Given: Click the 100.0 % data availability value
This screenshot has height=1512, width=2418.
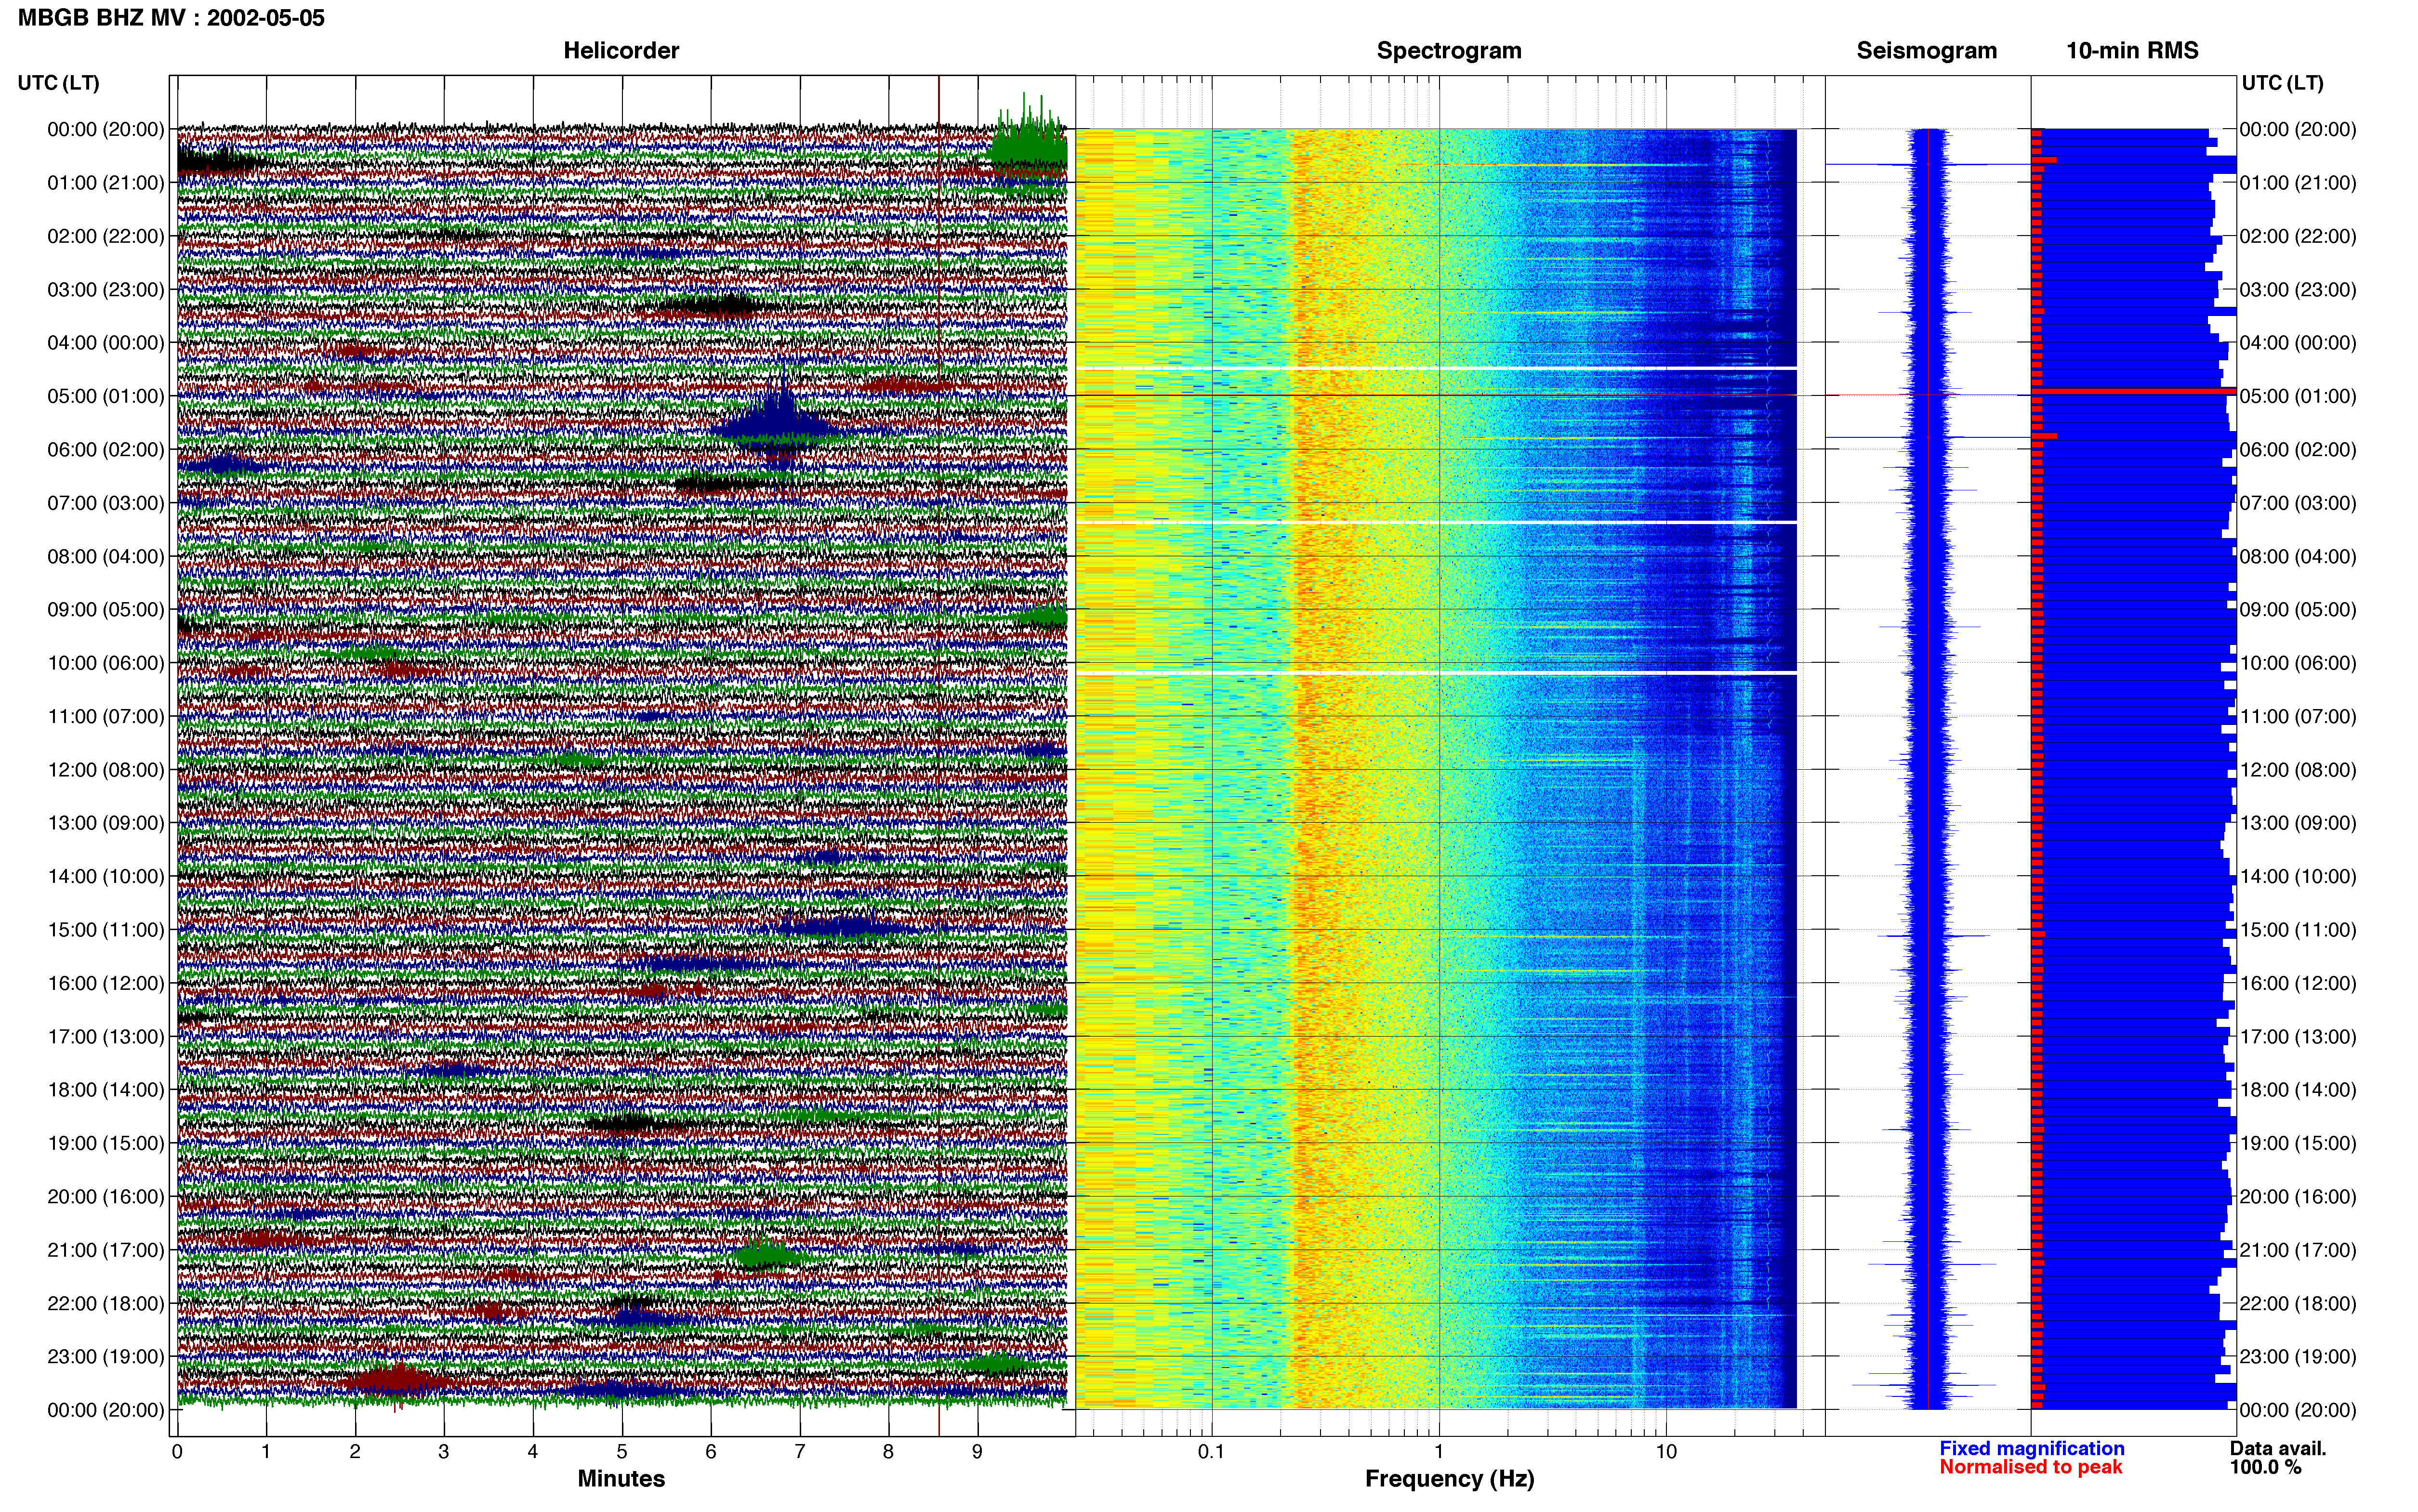Looking at the screenshot, I should 2265,1468.
